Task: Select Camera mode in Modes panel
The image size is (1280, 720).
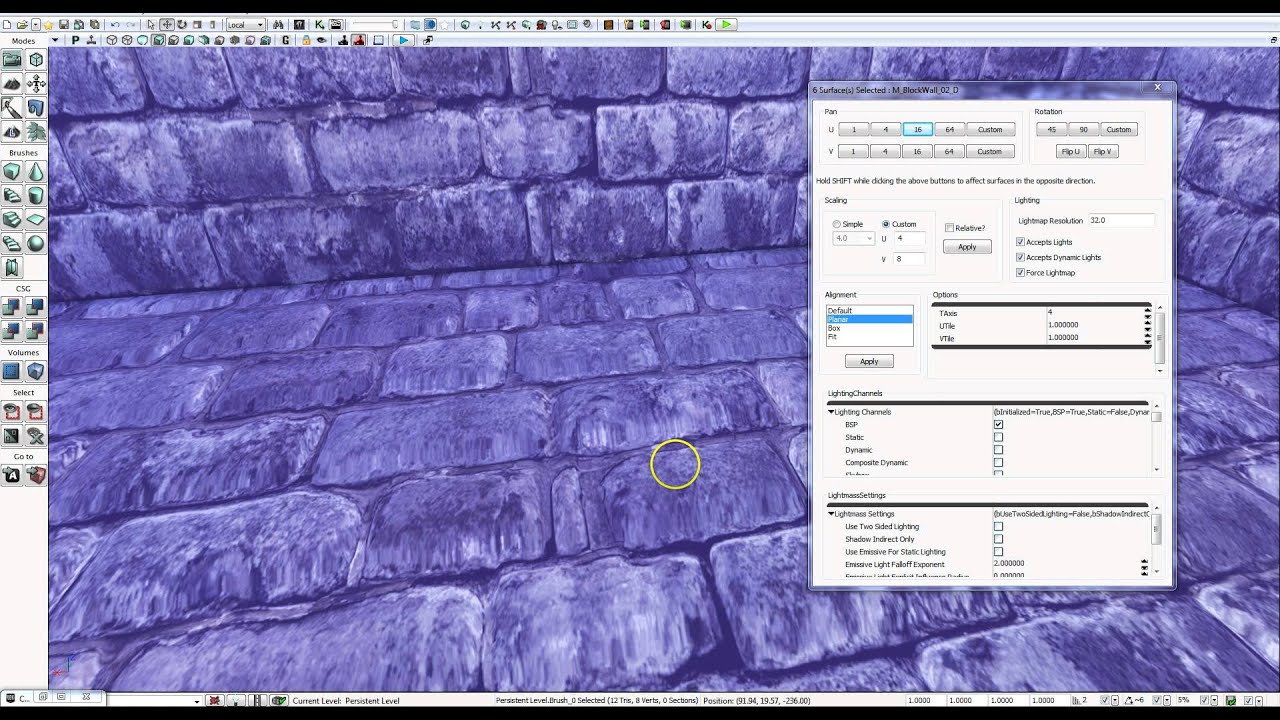Action: click(12, 60)
